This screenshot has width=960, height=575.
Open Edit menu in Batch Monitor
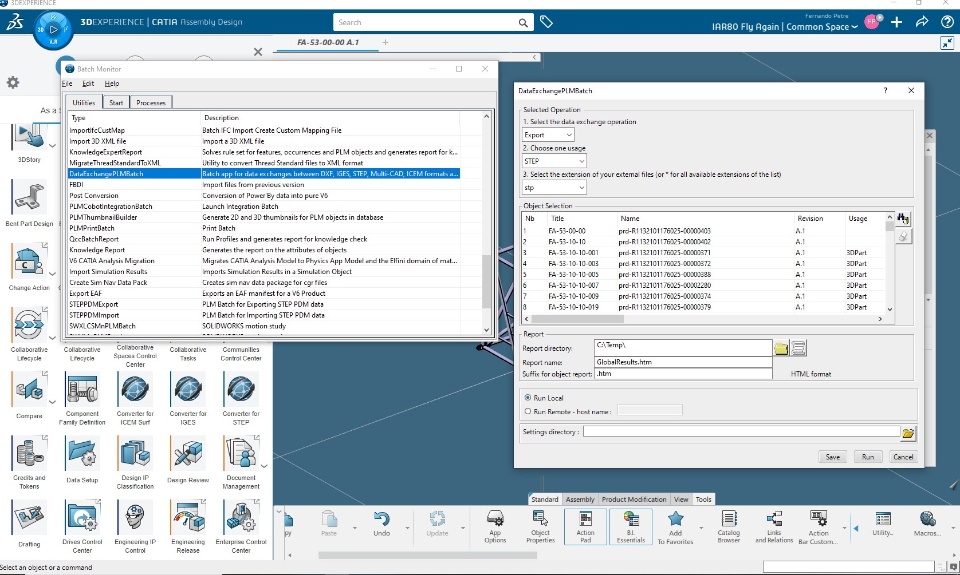(x=88, y=83)
